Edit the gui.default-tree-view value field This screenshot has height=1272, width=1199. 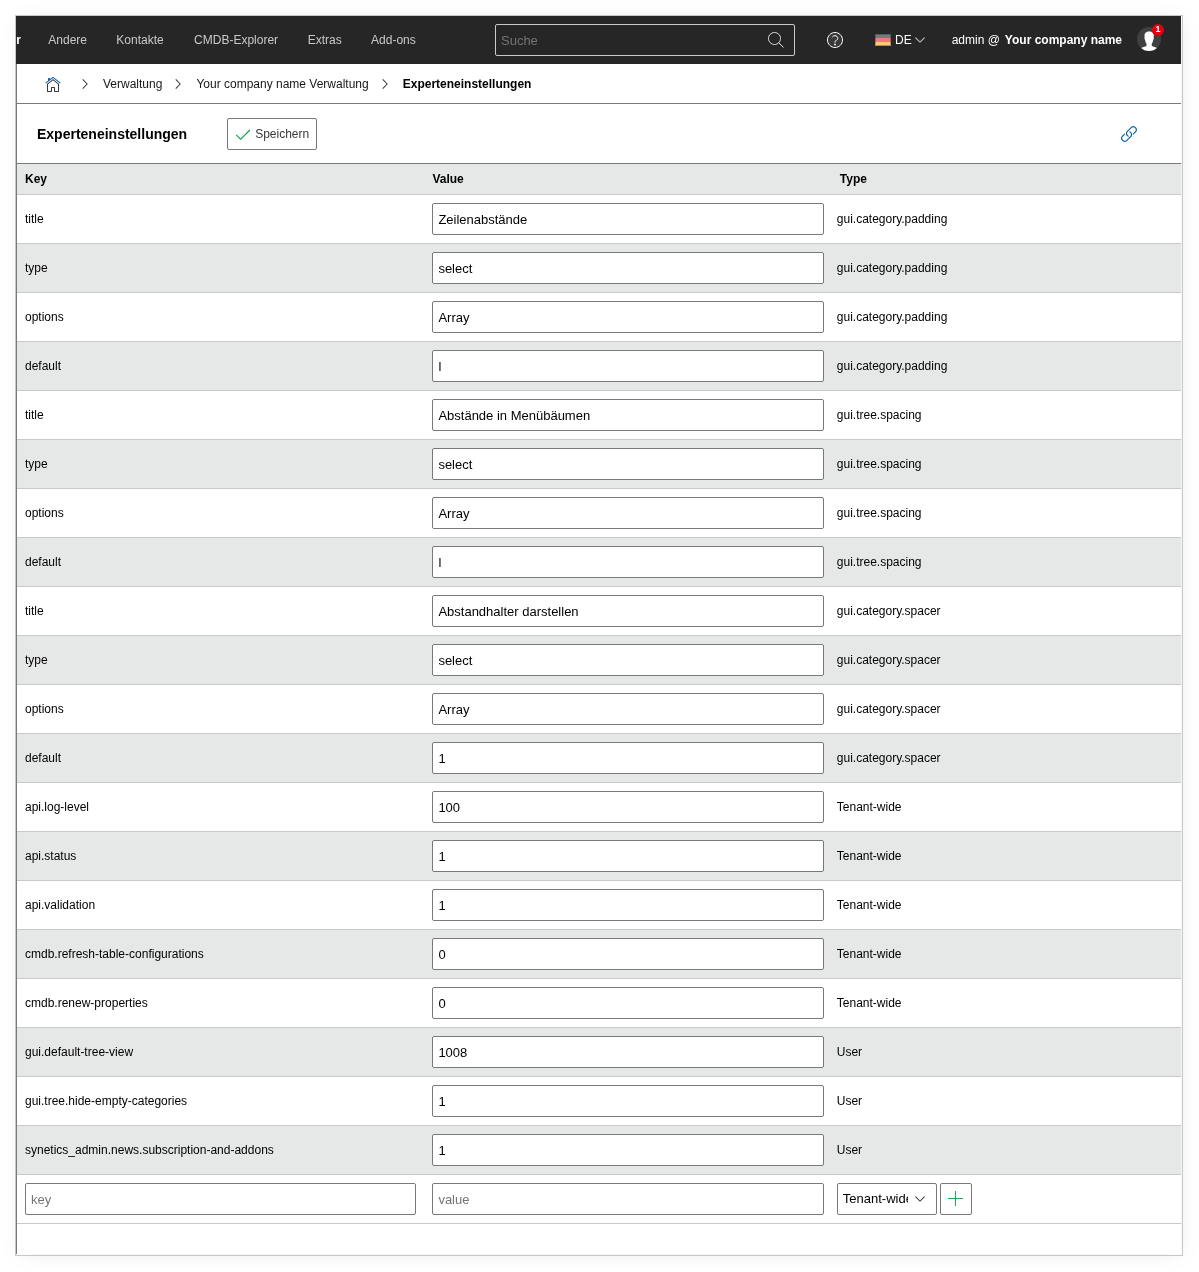[x=627, y=1052]
